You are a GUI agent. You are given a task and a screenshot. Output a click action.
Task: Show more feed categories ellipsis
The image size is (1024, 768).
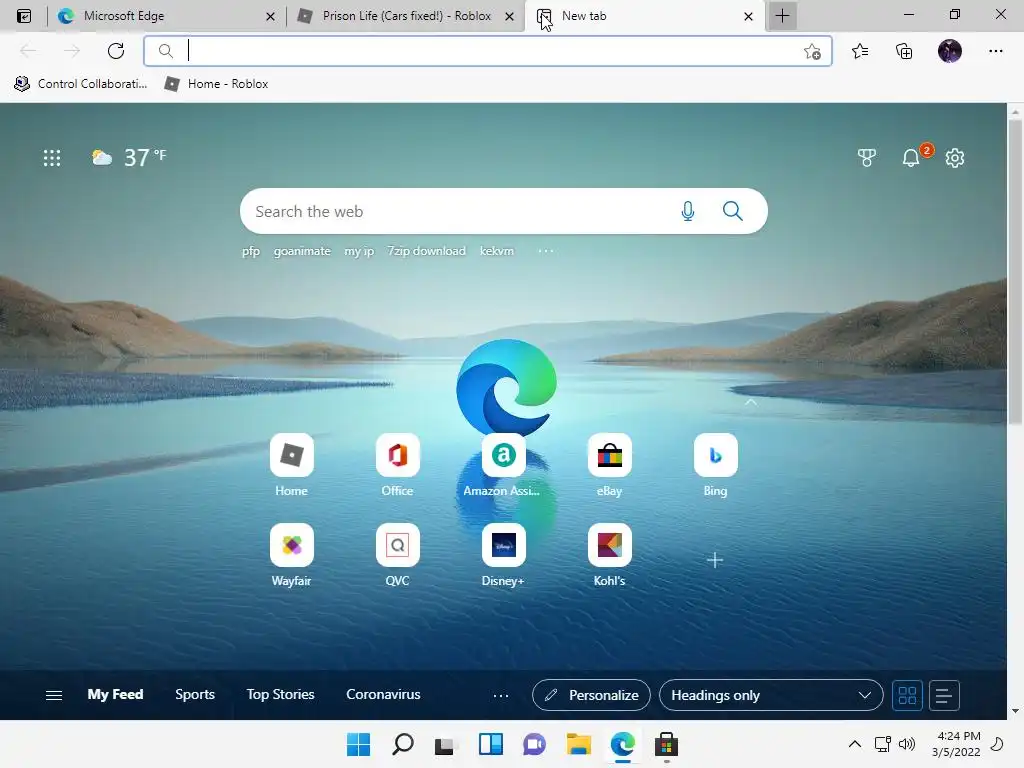[x=501, y=696]
